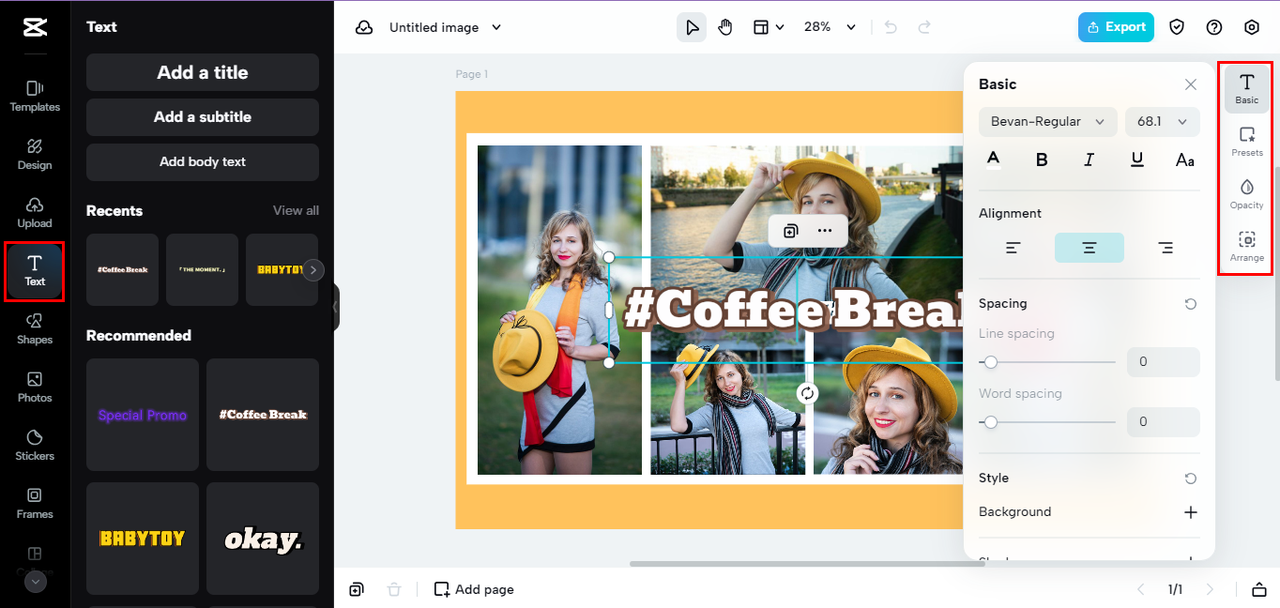
Task: Switch to the Arrange tab
Action: [x=1247, y=247]
